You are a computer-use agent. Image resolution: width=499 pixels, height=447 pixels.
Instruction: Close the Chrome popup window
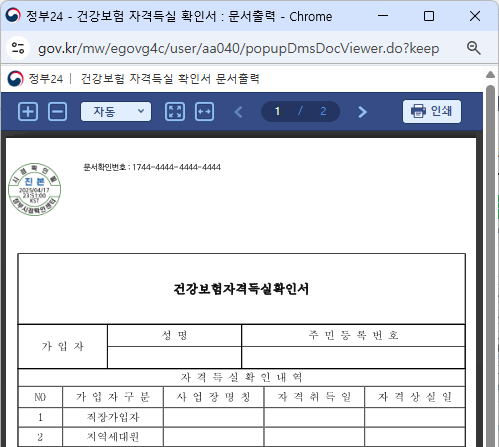tap(475, 16)
